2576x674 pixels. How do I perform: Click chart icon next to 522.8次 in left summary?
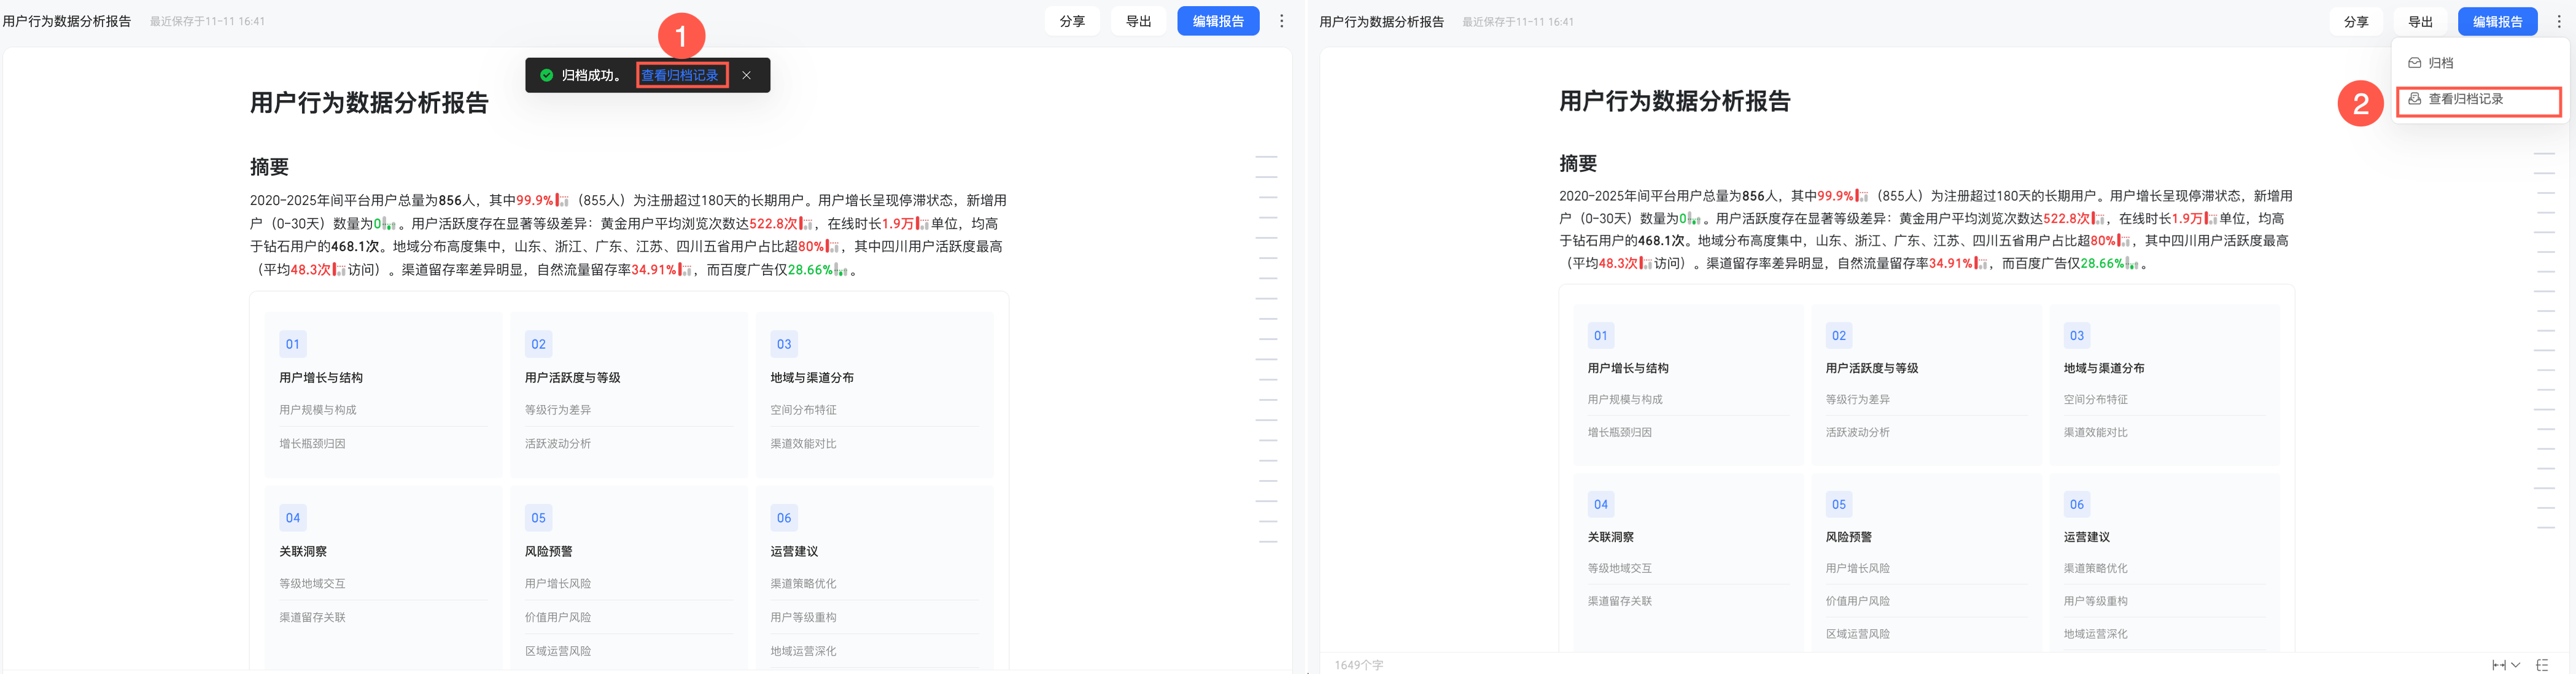click(806, 224)
